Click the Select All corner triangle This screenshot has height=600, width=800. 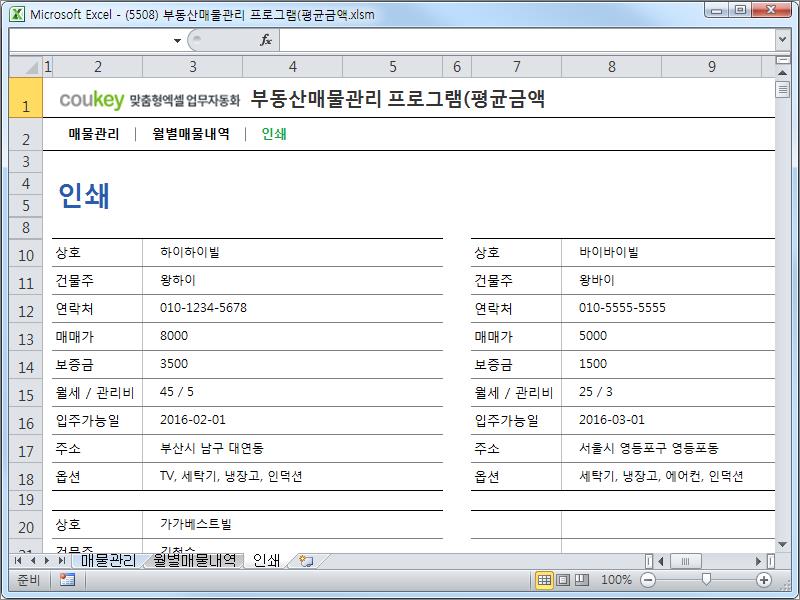click(26, 66)
